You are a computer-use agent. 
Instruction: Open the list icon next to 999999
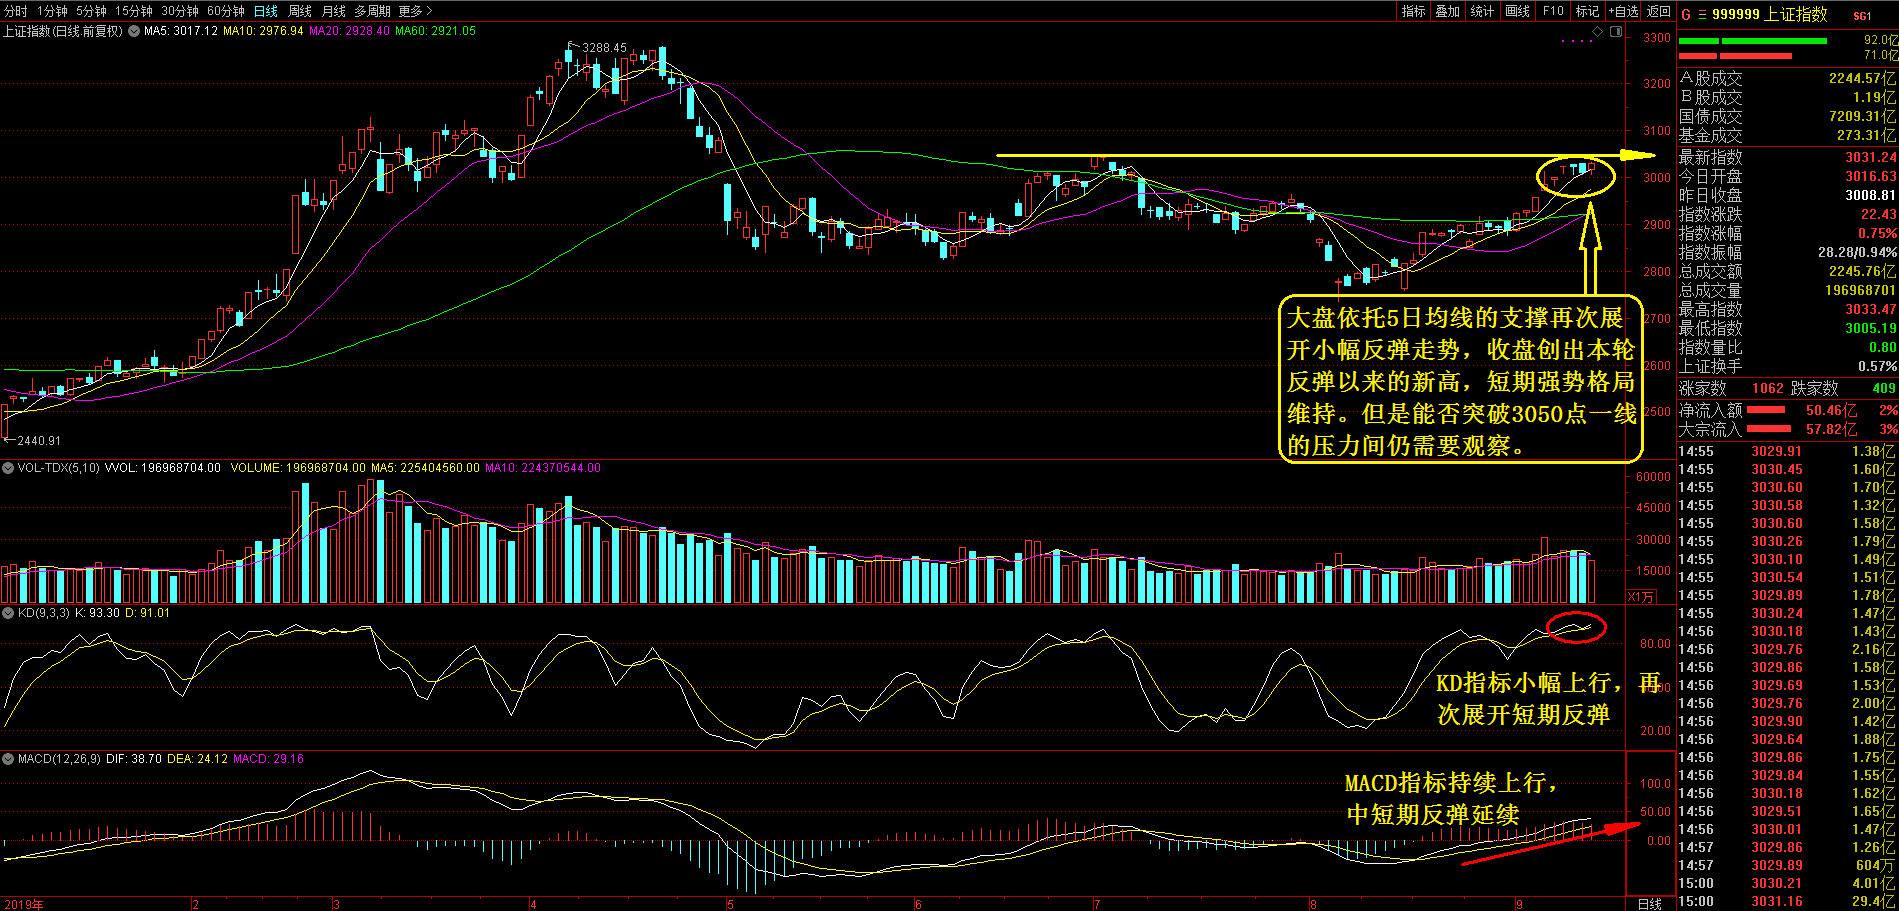(x=1702, y=15)
